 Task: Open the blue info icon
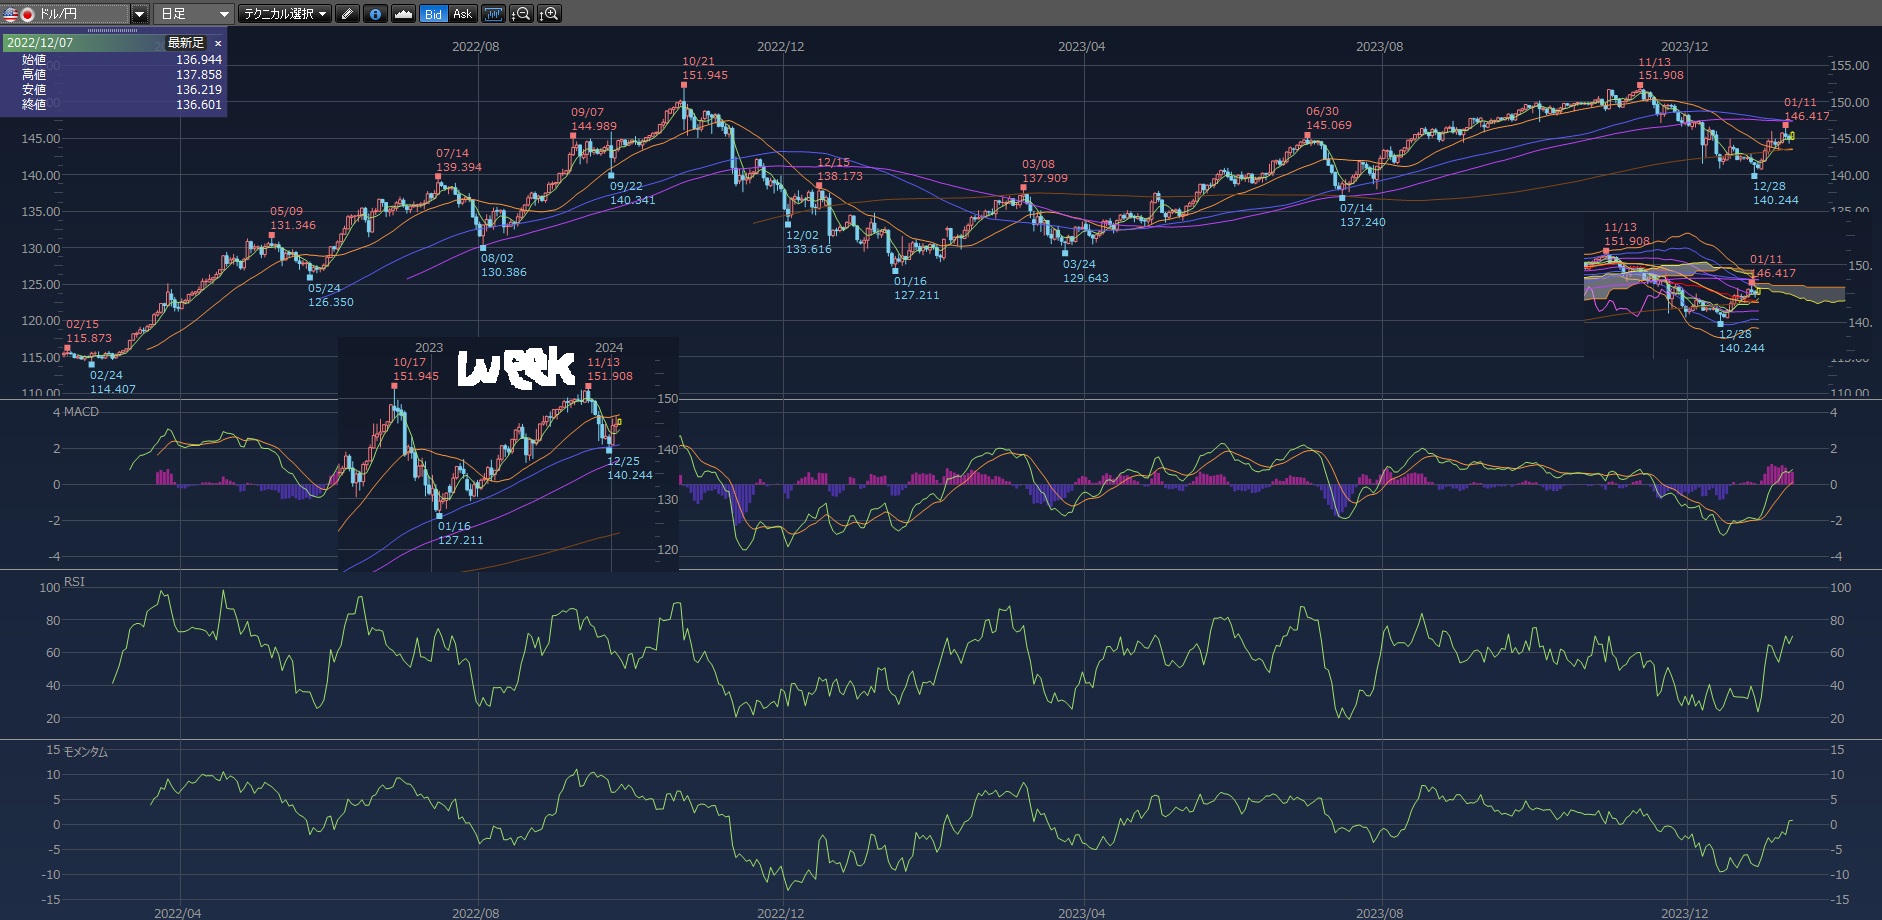click(375, 14)
